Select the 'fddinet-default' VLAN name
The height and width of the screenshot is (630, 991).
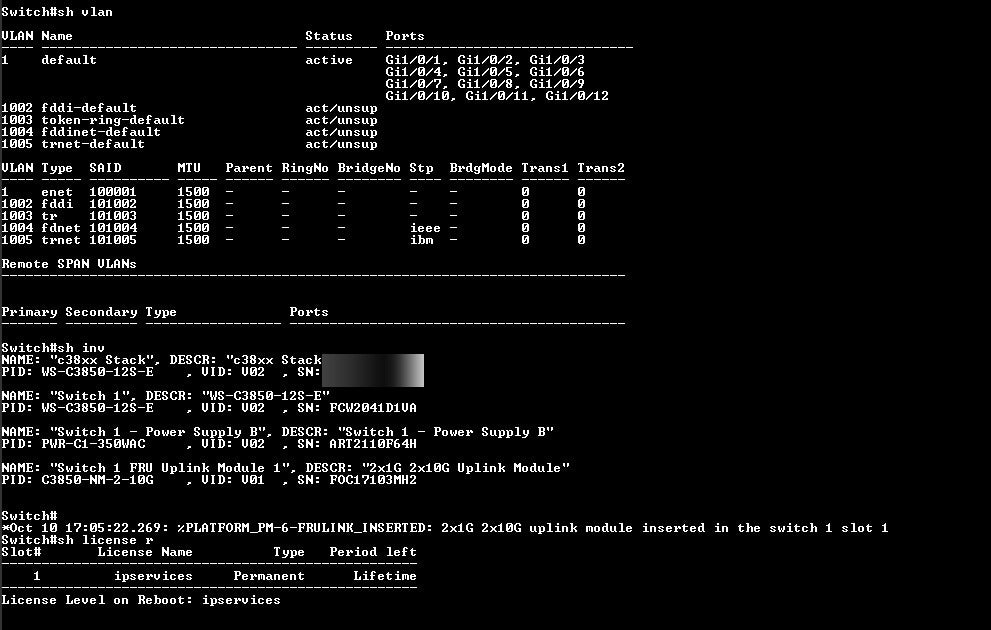pos(101,132)
